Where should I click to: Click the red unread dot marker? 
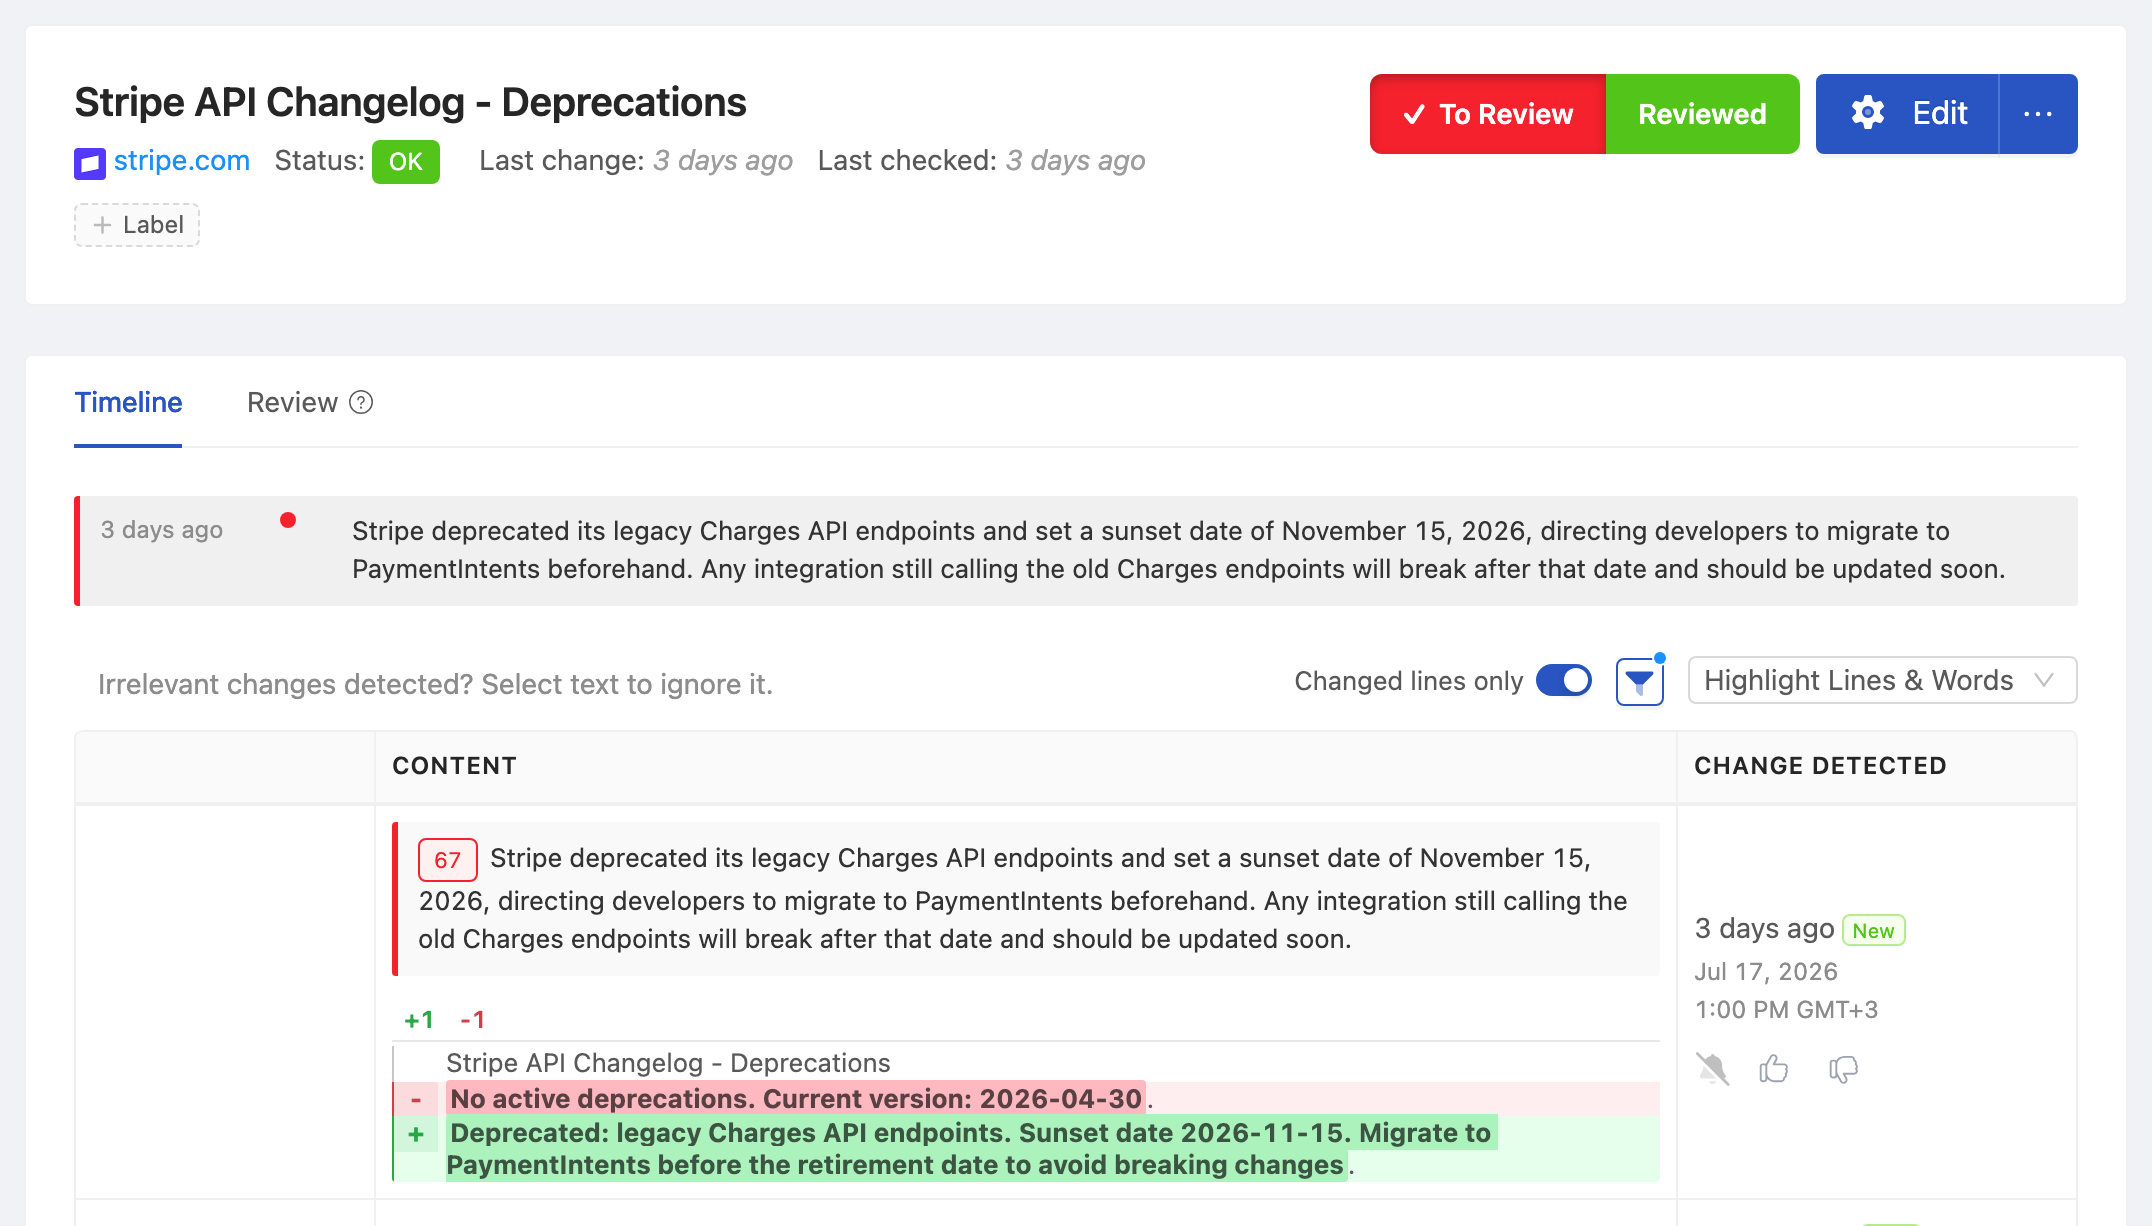[x=288, y=520]
